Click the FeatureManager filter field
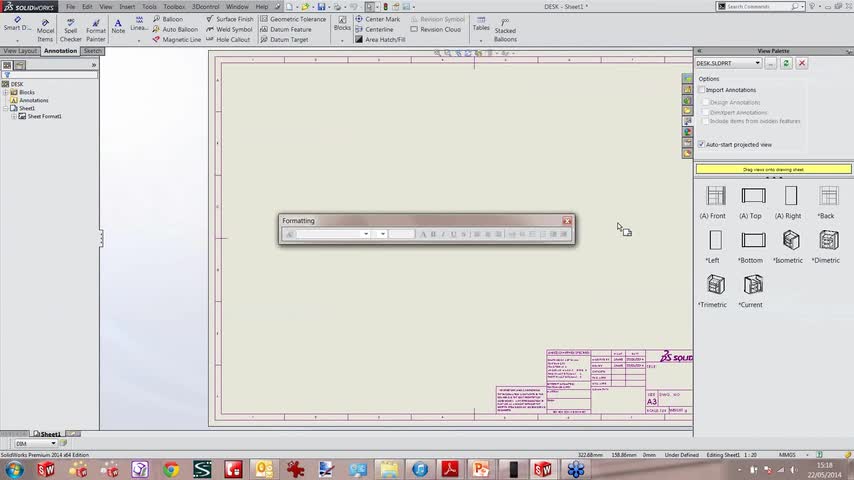Viewport: 854px width, 480px height. [x=50, y=75]
